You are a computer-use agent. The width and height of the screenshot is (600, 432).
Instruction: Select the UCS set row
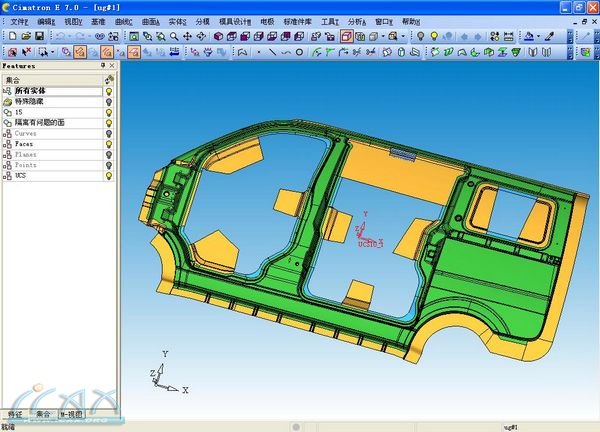(x=52, y=176)
